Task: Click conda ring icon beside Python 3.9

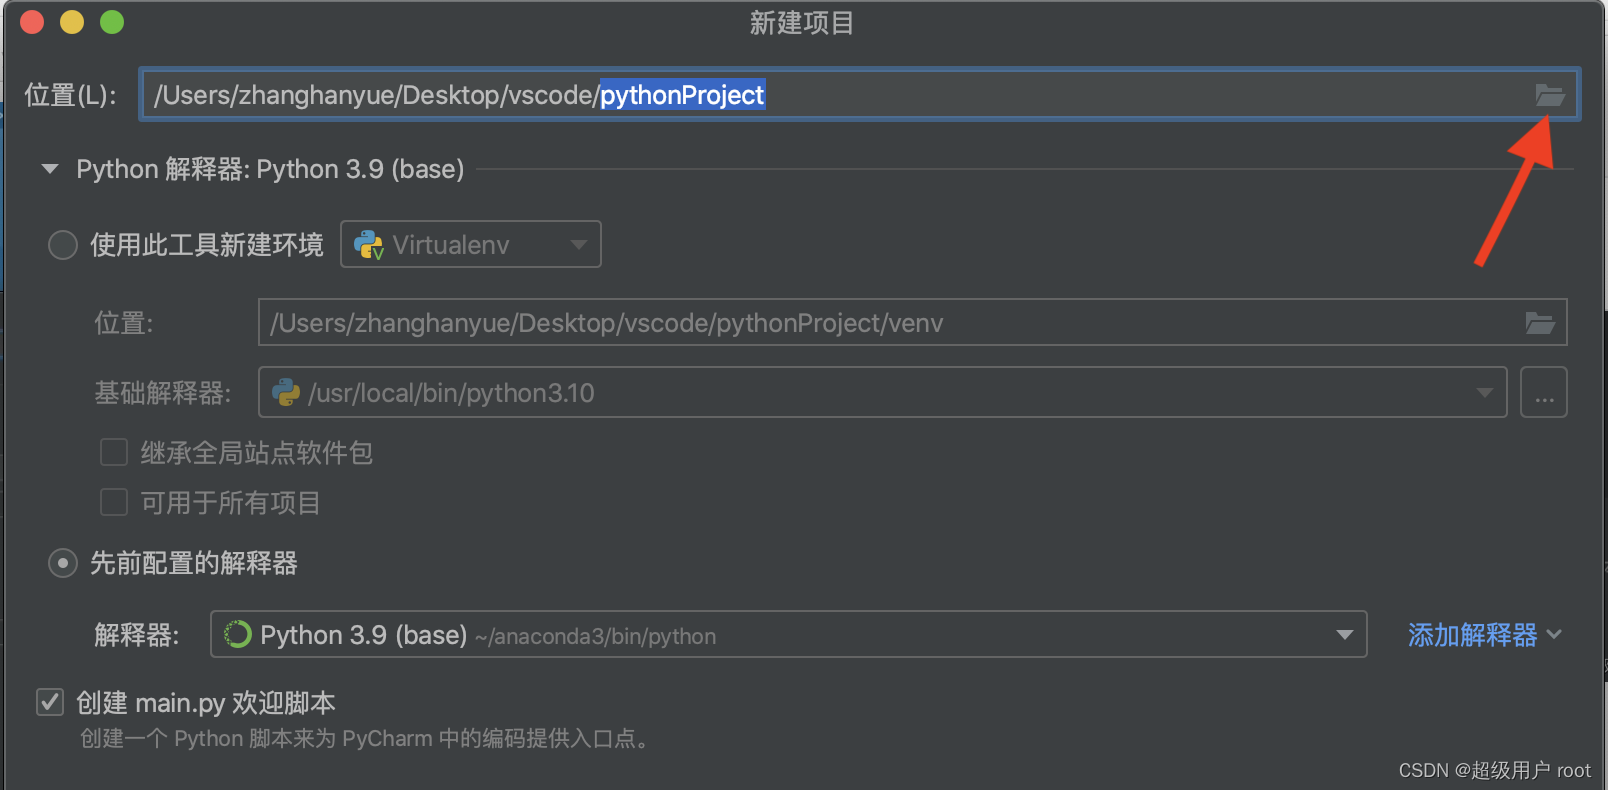Action: pyautogui.click(x=237, y=634)
